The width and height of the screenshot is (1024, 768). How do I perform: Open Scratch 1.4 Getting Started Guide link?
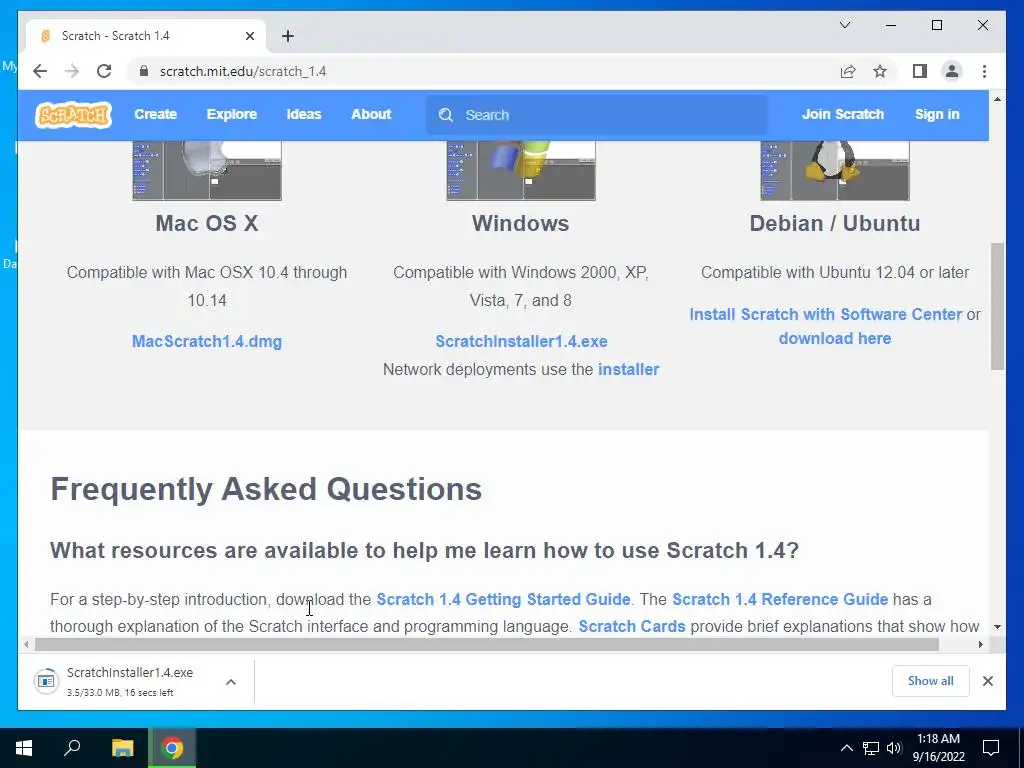(x=504, y=600)
